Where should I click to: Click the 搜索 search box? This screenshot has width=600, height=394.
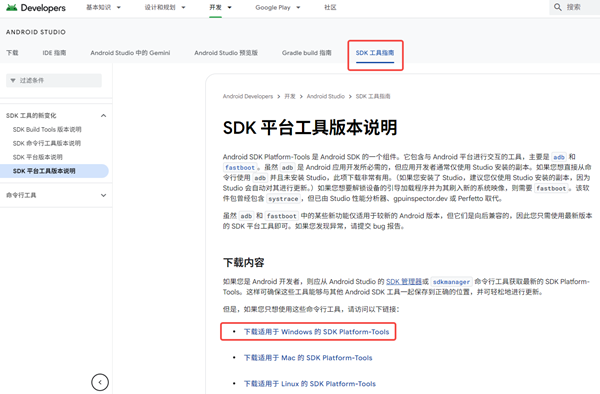[x=575, y=7]
